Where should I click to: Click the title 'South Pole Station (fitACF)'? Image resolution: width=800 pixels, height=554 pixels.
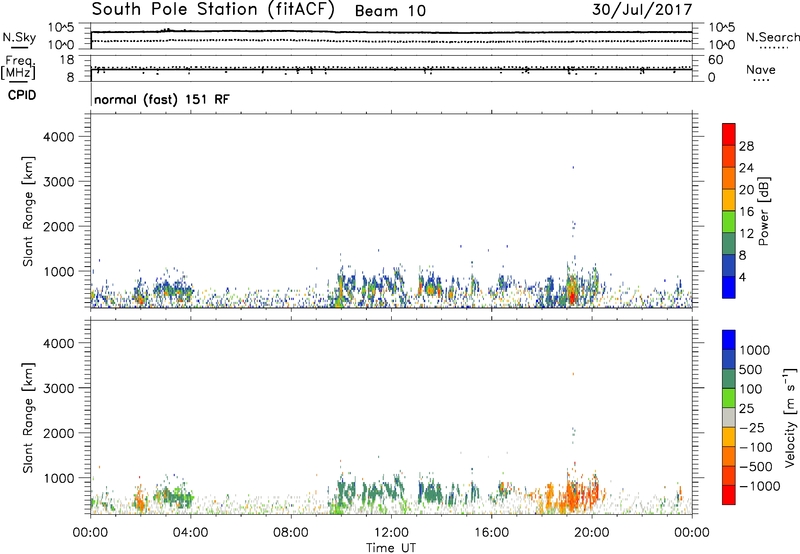tap(213, 10)
